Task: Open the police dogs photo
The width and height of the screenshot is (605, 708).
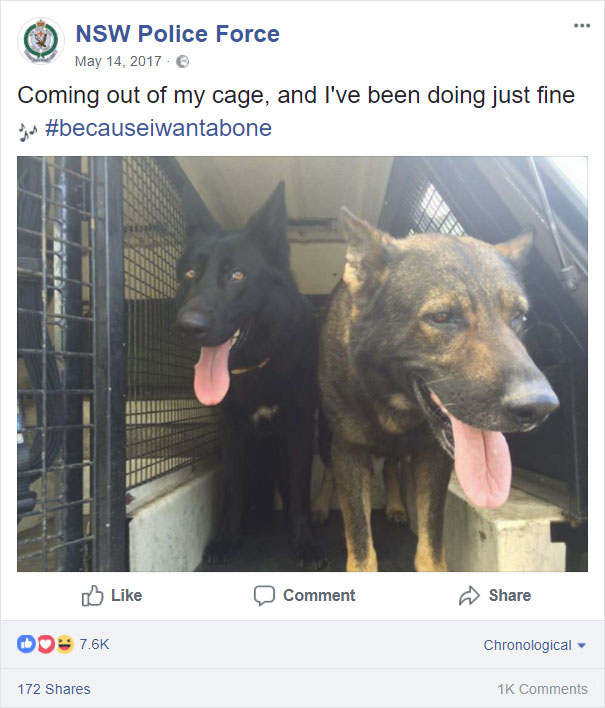Action: coord(302,364)
